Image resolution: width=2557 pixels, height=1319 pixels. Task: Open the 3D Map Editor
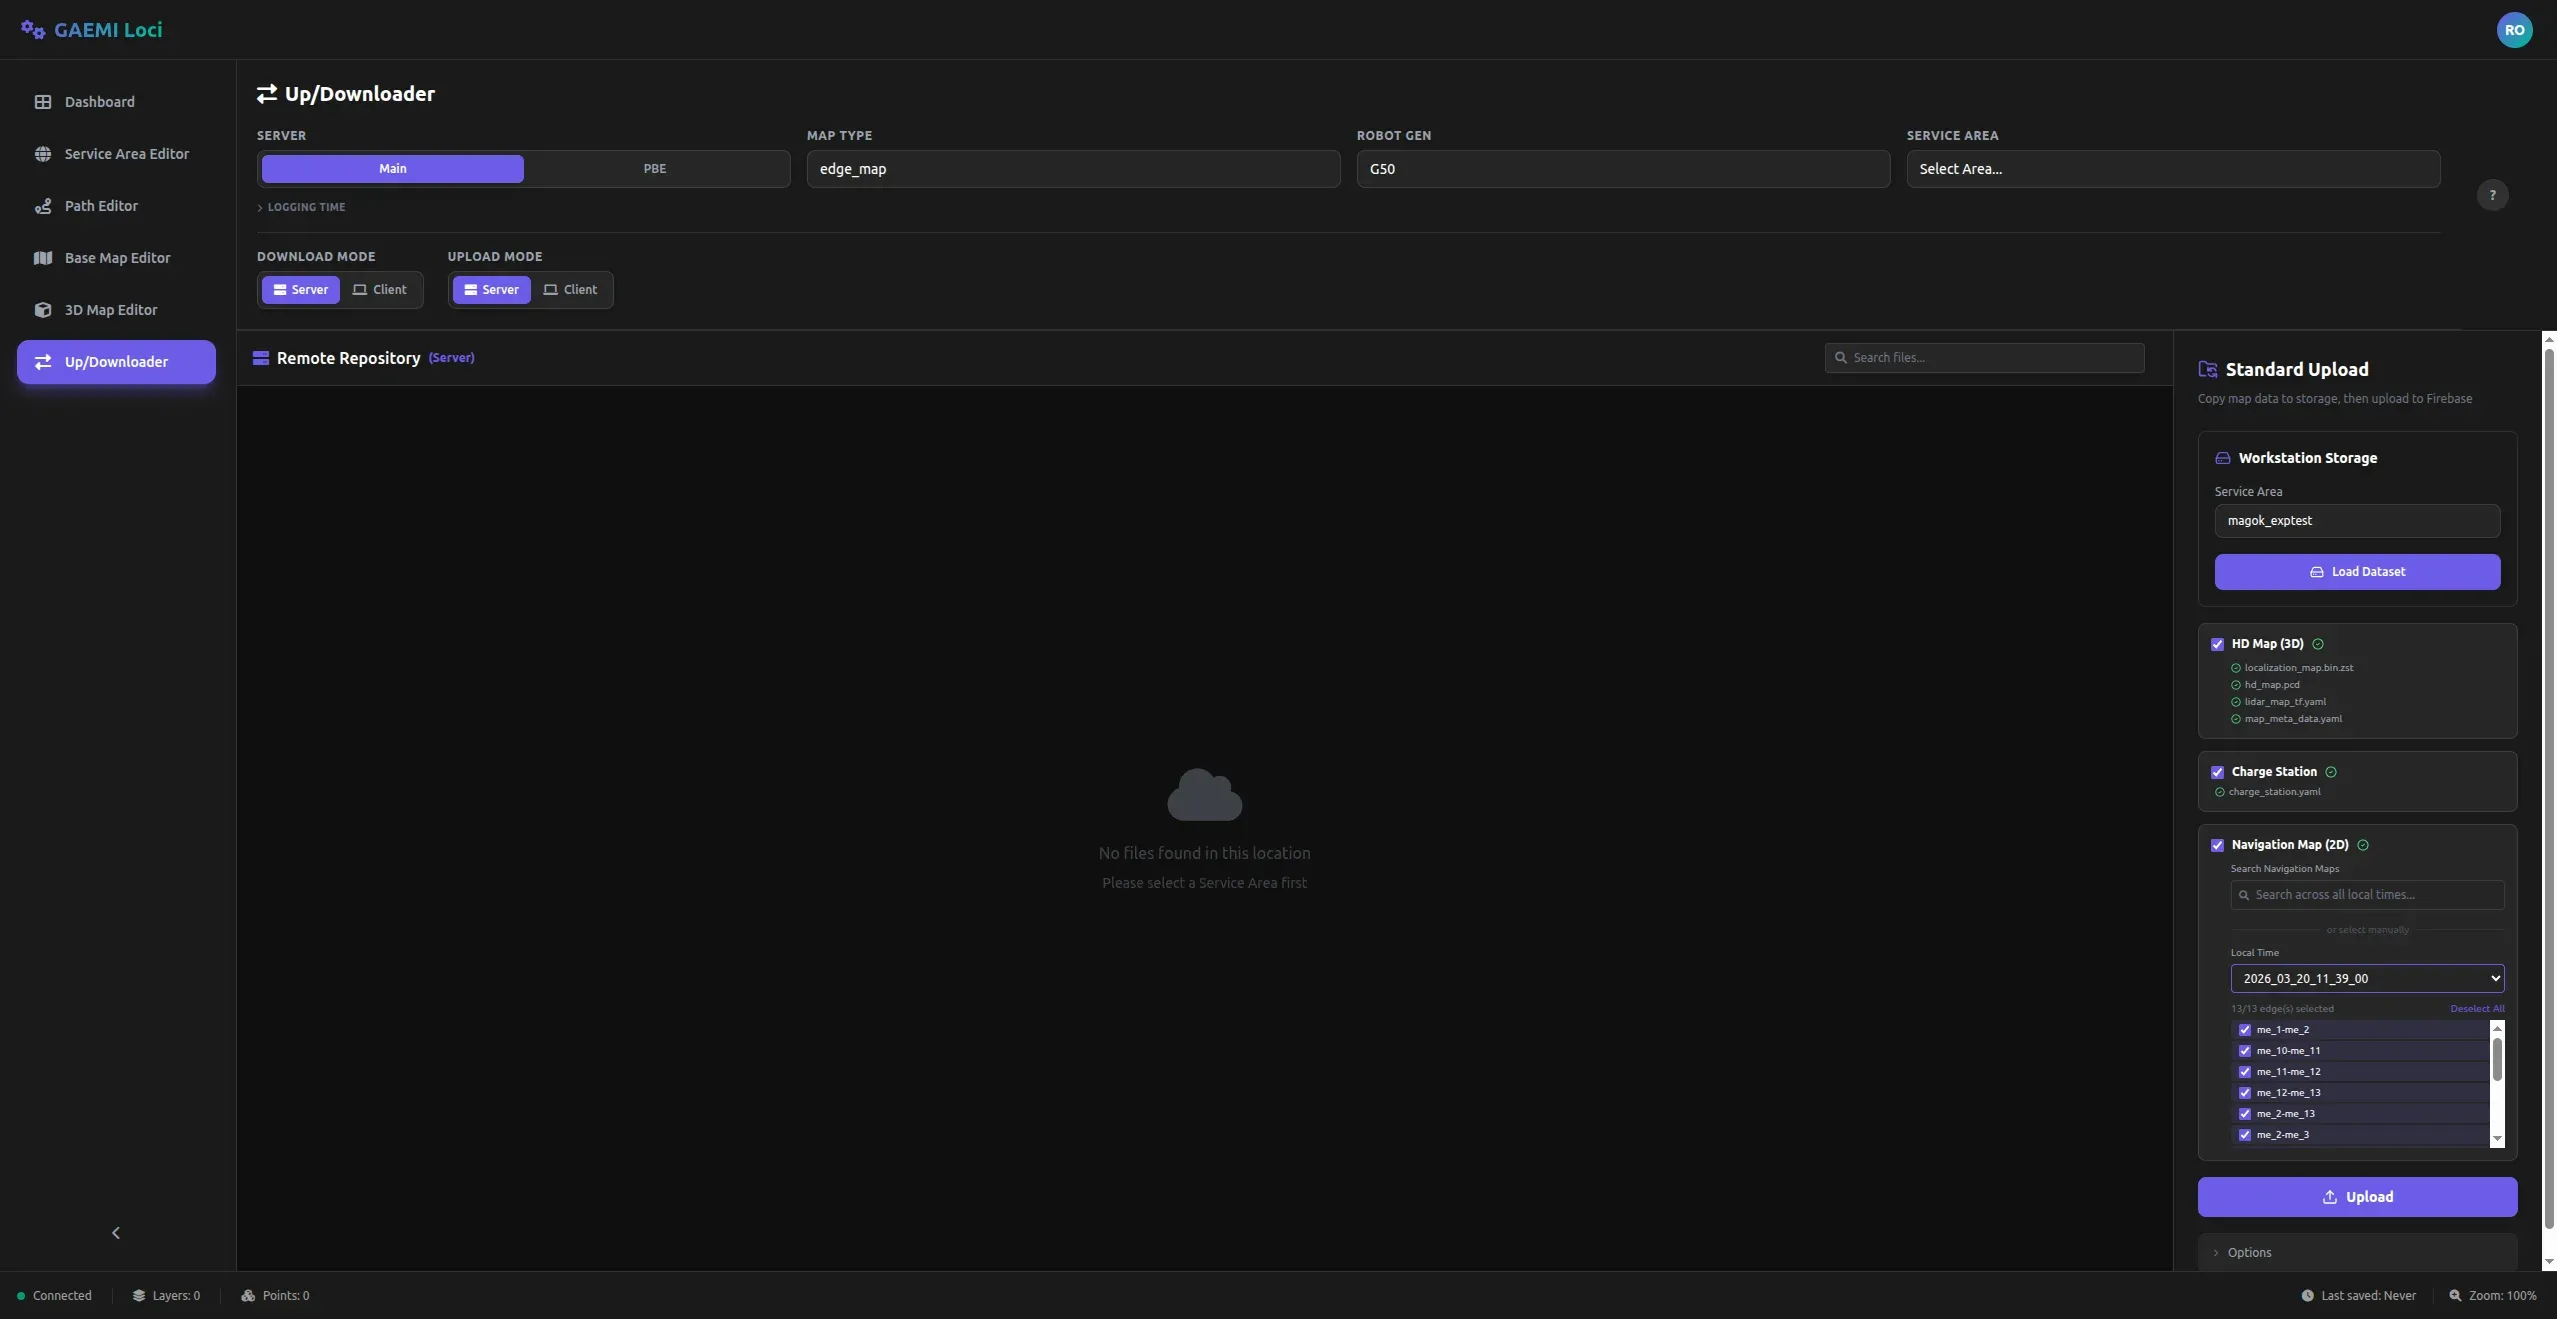pos(111,309)
